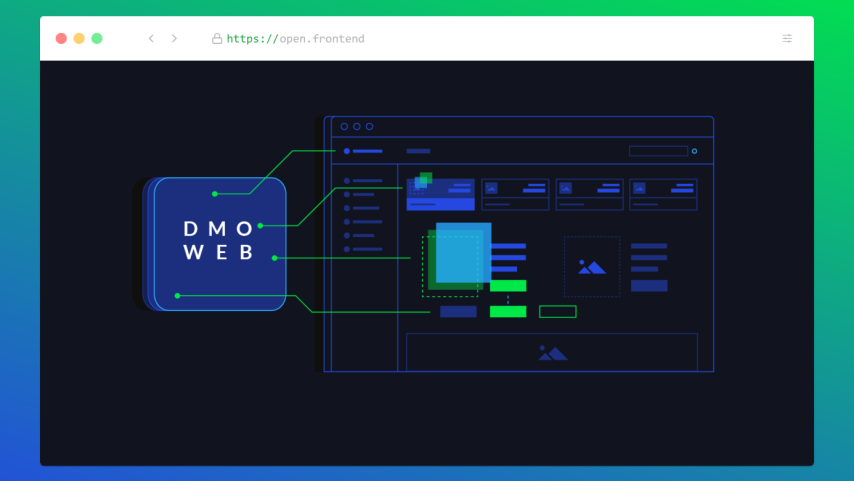Click the dark blue button left of green button
Viewport: 854px width, 481px height.
[458, 312]
